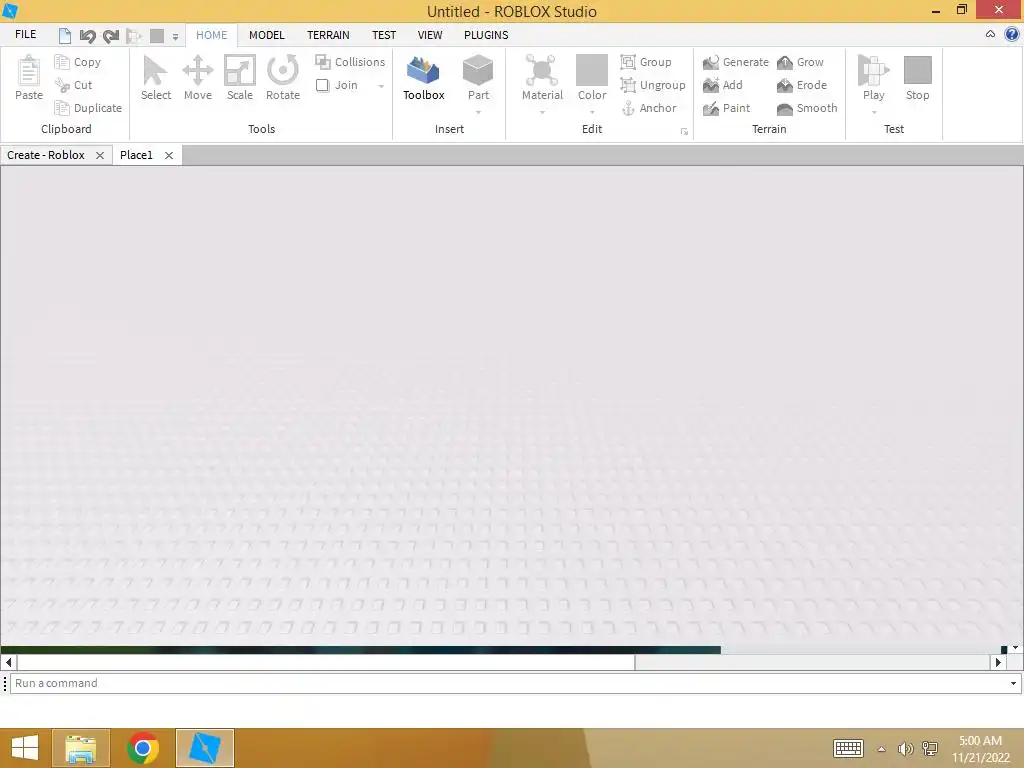Click Ungroup in the Edit section

(x=652, y=85)
